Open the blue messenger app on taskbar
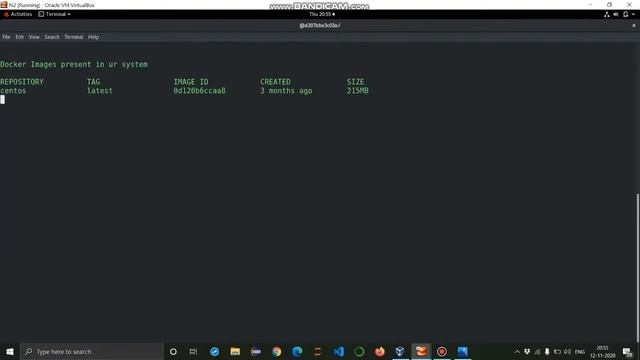Viewport: 640px width, 360px height. 214,351
